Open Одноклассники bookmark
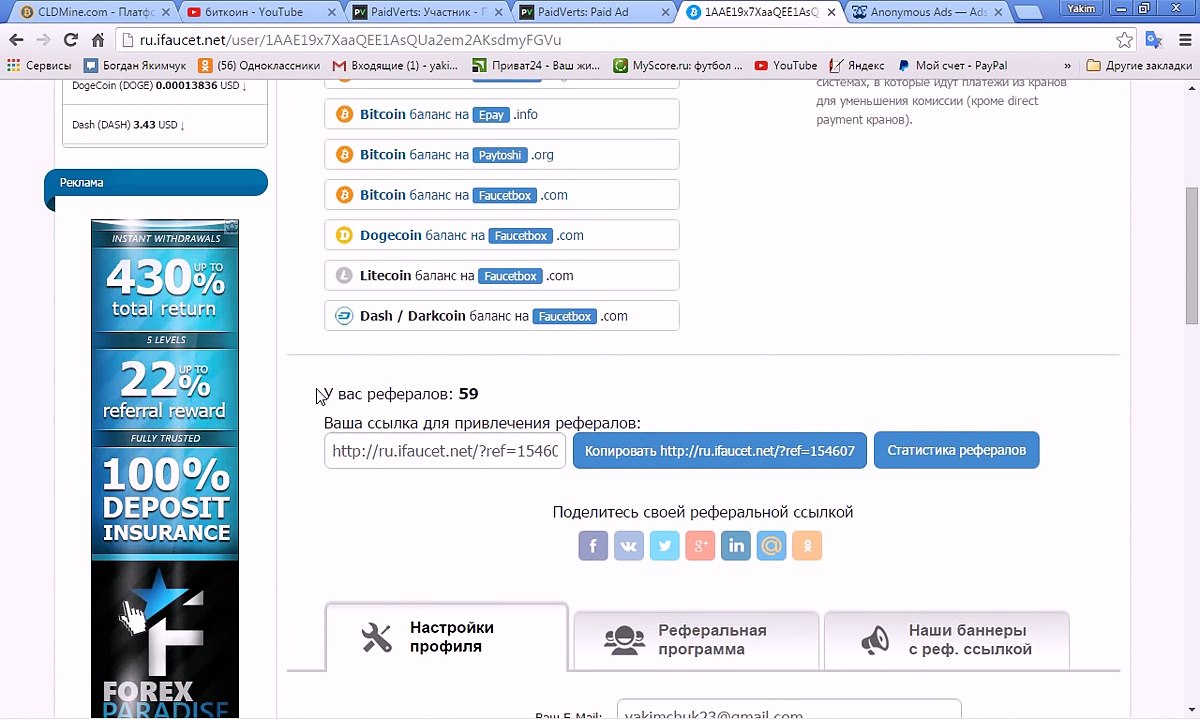 click(x=259, y=65)
